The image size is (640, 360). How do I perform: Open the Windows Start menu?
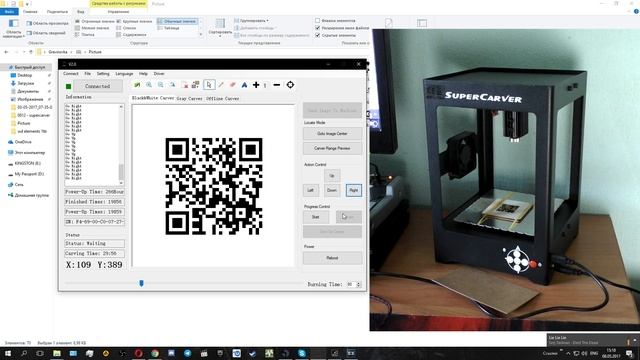pyautogui.click(x=8, y=353)
